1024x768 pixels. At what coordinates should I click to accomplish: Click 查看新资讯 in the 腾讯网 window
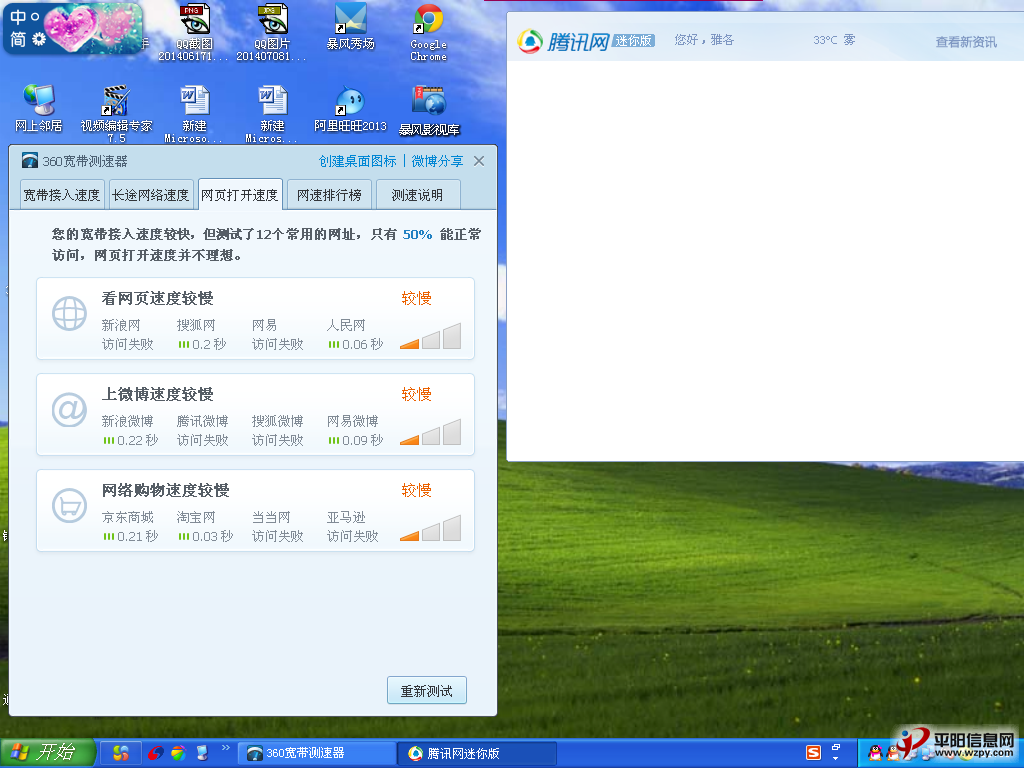pos(966,42)
